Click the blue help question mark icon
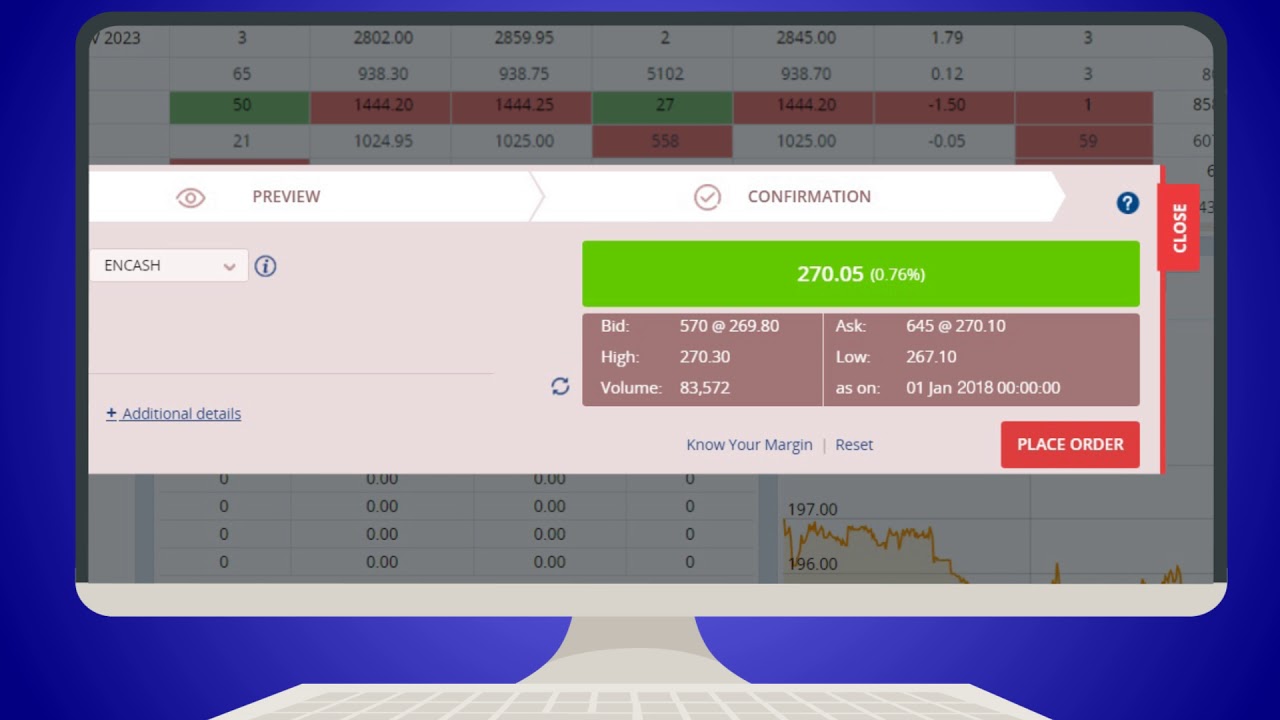Image resolution: width=1280 pixels, height=720 pixels. click(1127, 203)
